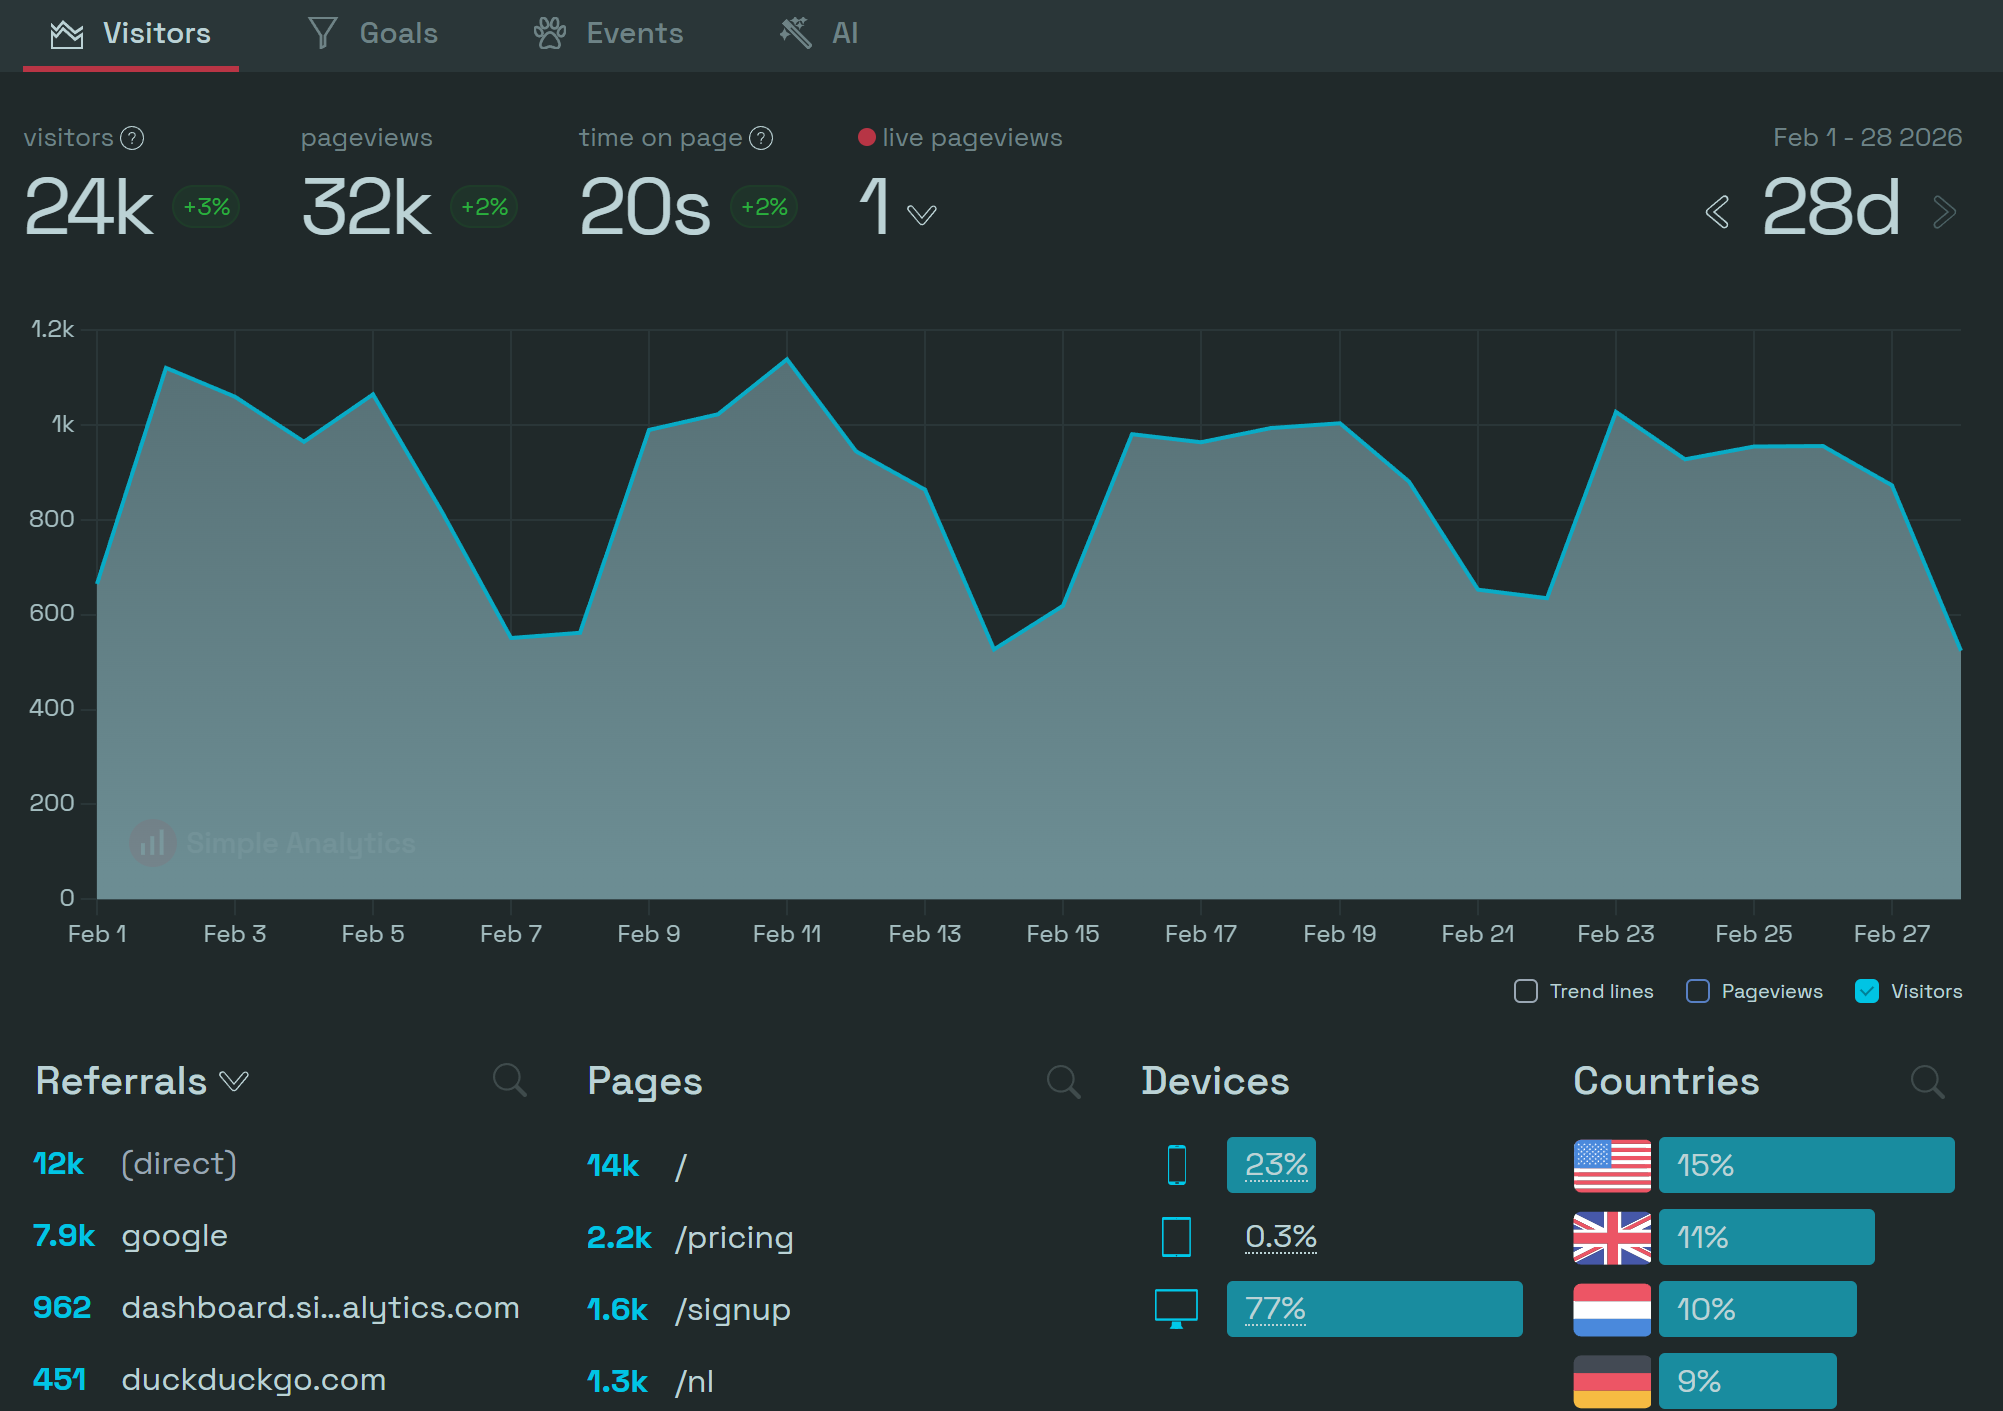
Task: Select the AI magic wand icon
Action: point(793,33)
